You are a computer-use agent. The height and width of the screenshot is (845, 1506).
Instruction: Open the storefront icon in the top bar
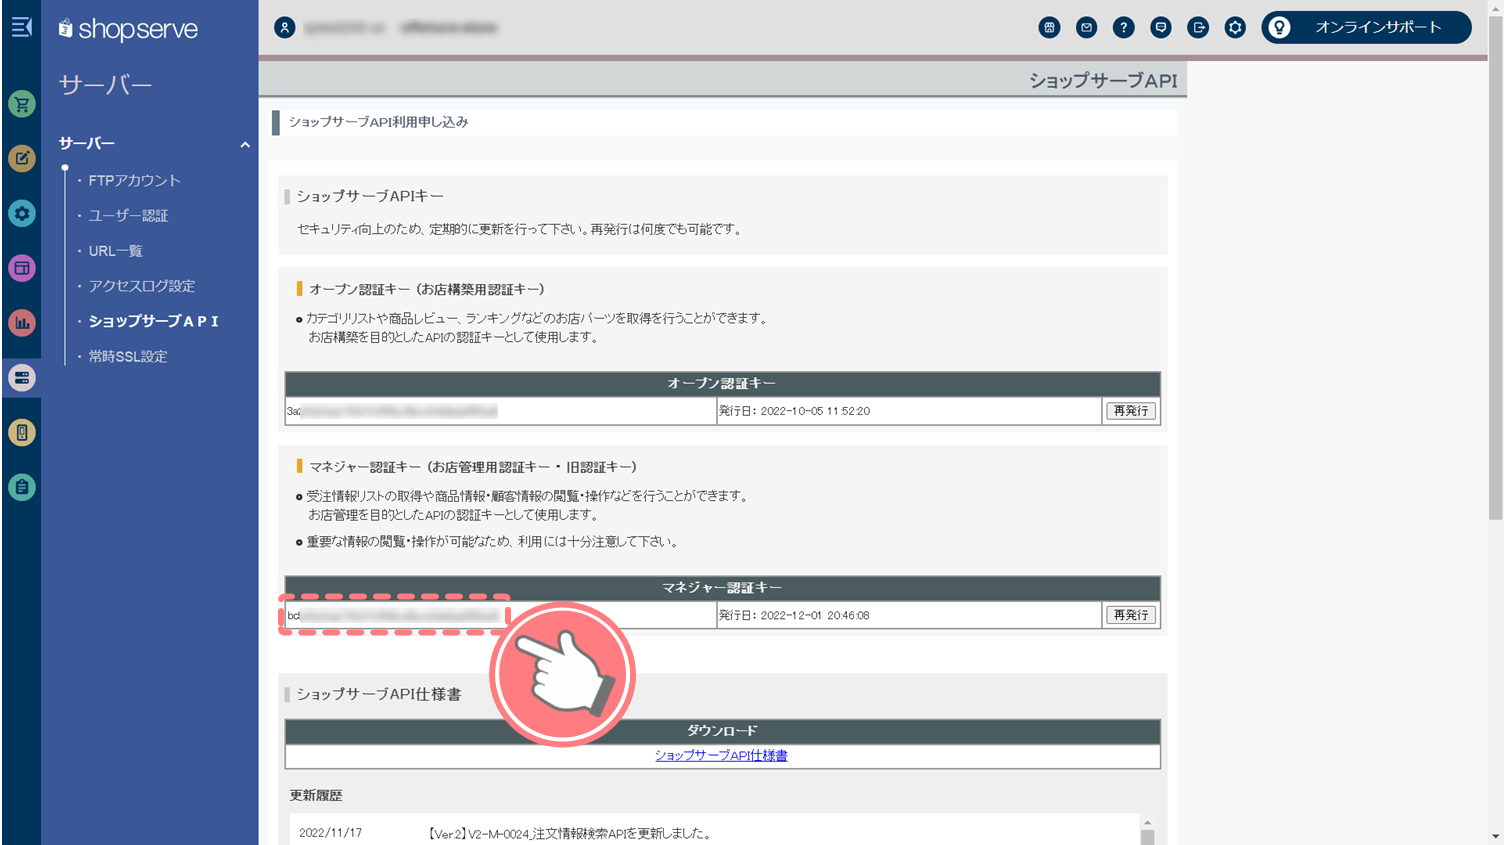[1049, 28]
